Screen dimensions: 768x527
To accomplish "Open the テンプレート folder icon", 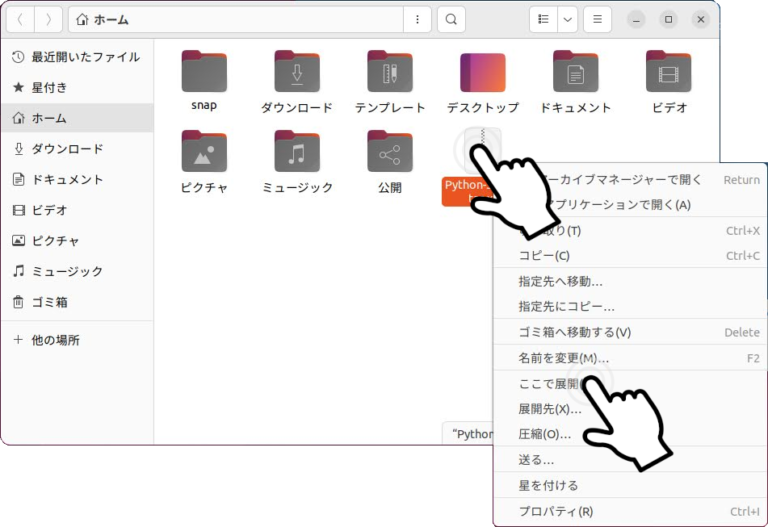I will coord(390,71).
